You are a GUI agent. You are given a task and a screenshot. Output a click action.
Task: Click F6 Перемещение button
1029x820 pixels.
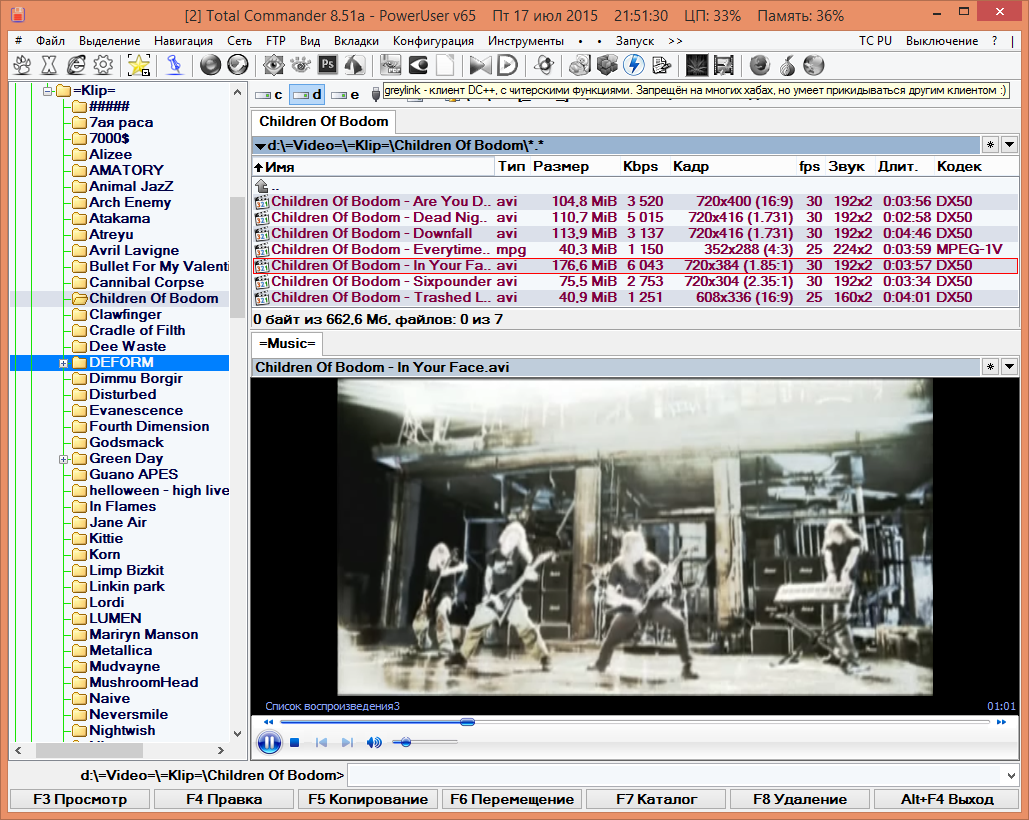click(512, 799)
